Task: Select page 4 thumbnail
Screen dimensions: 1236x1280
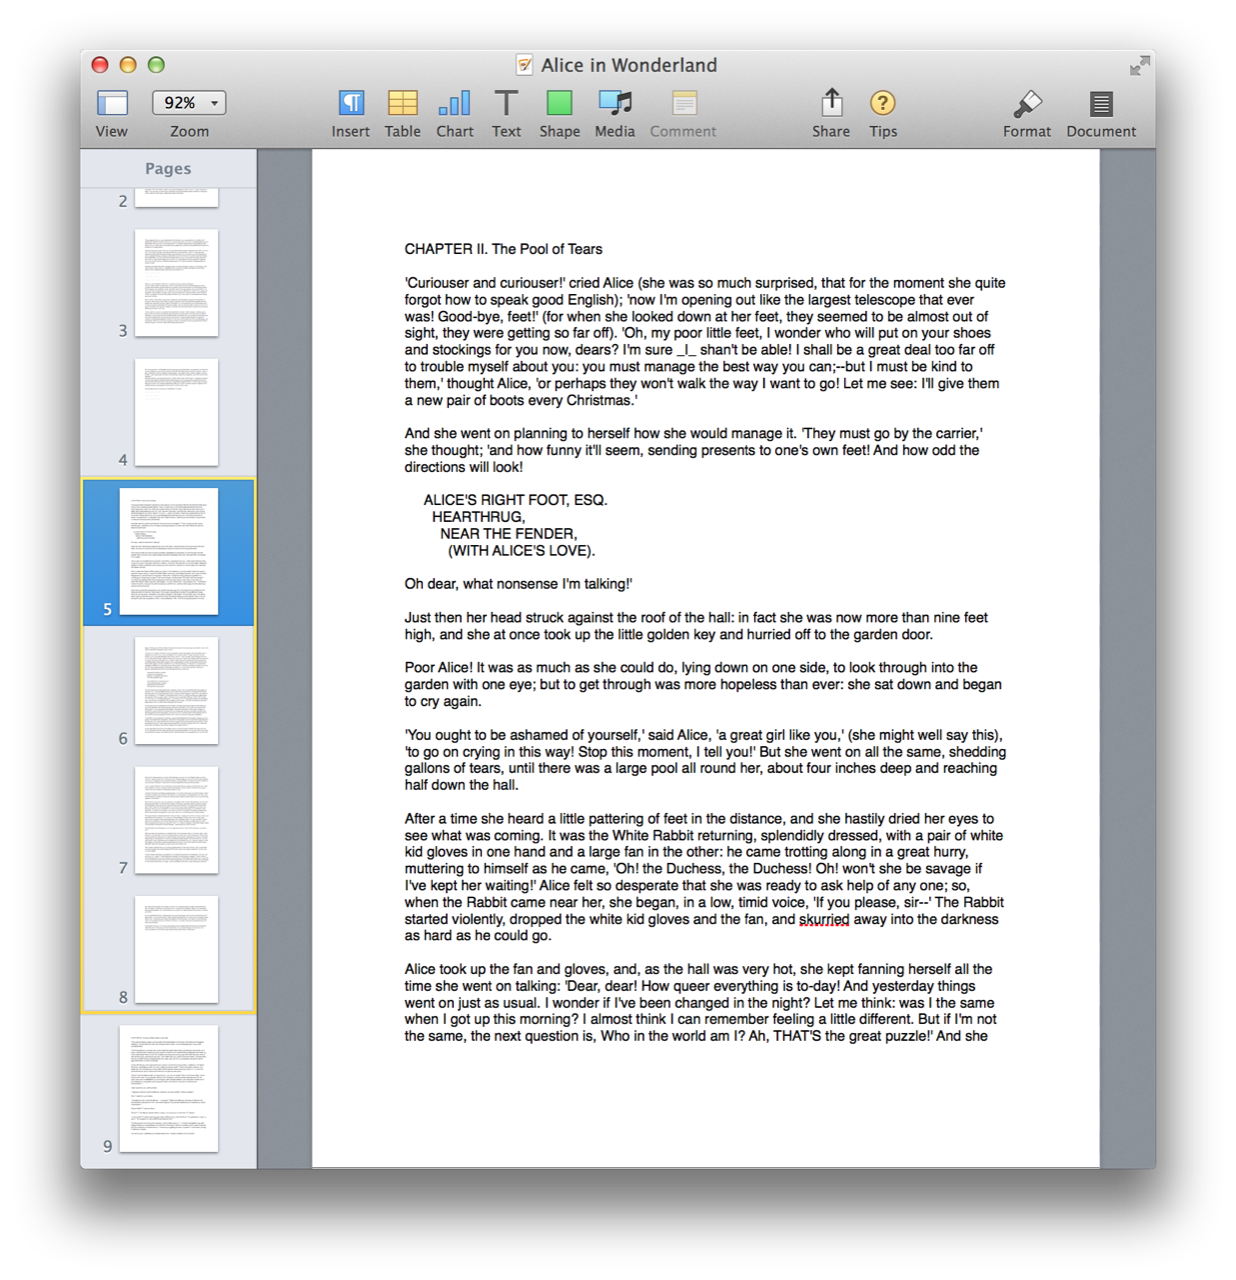Action: (x=176, y=412)
